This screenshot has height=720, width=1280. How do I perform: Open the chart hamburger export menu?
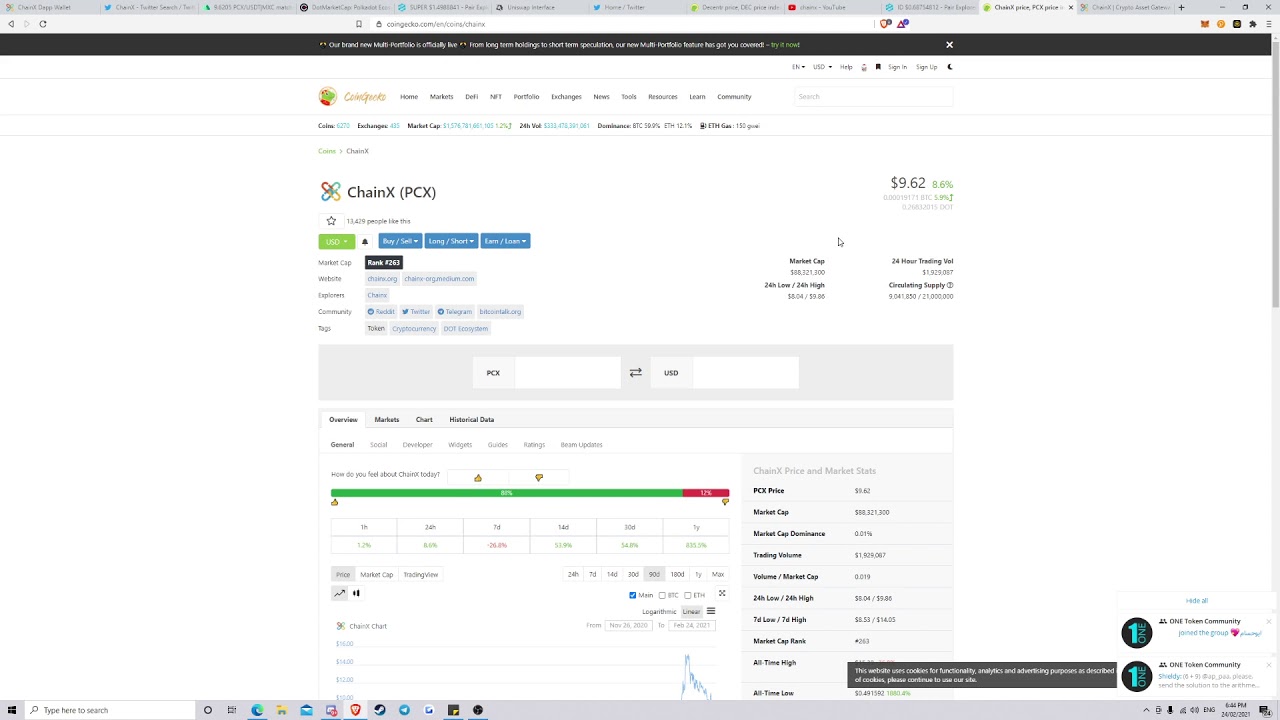pyautogui.click(x=711, y=611)
